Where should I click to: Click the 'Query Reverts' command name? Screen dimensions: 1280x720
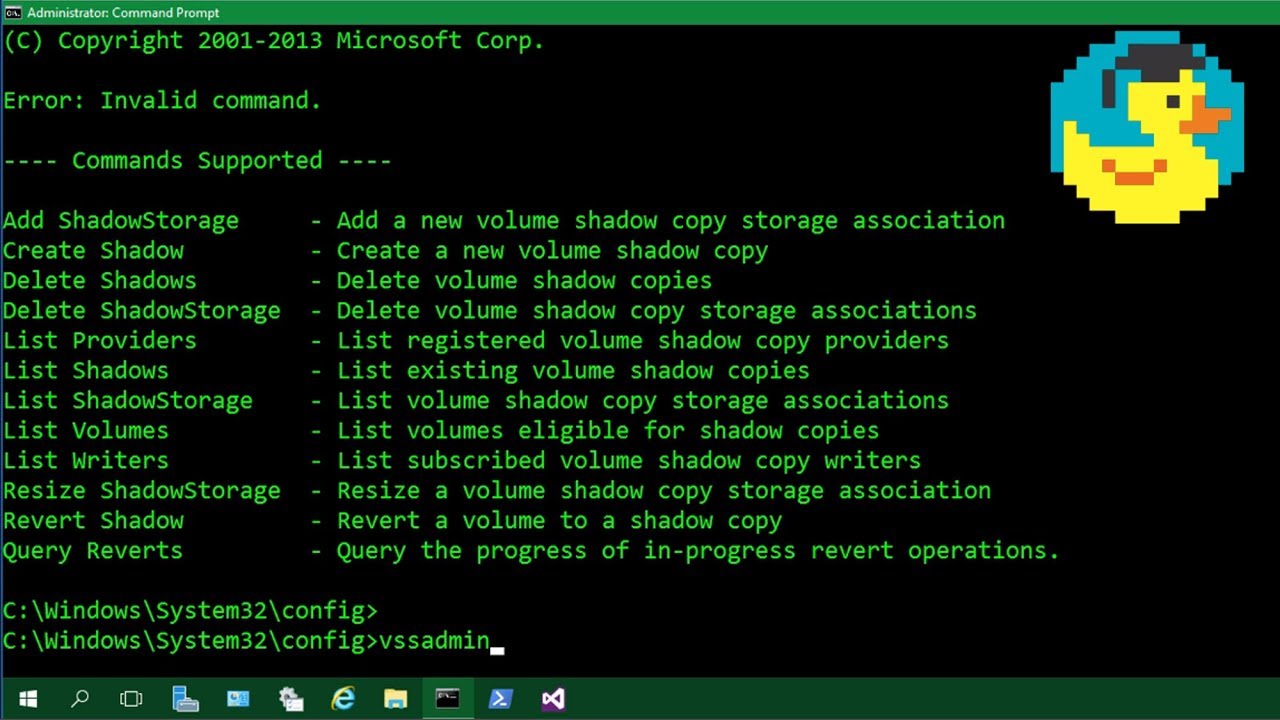93,550
